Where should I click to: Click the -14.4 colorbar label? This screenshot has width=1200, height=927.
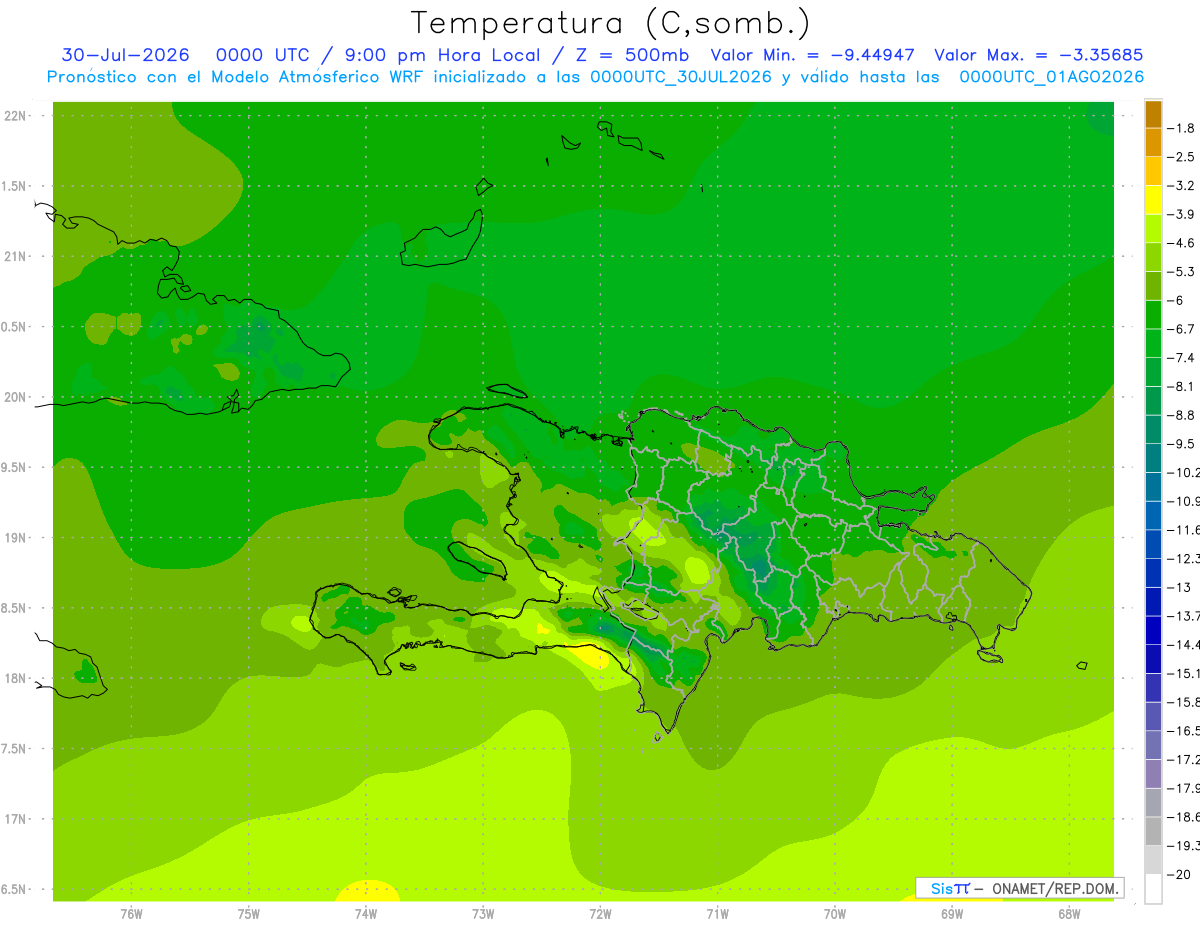point(1183,644)
